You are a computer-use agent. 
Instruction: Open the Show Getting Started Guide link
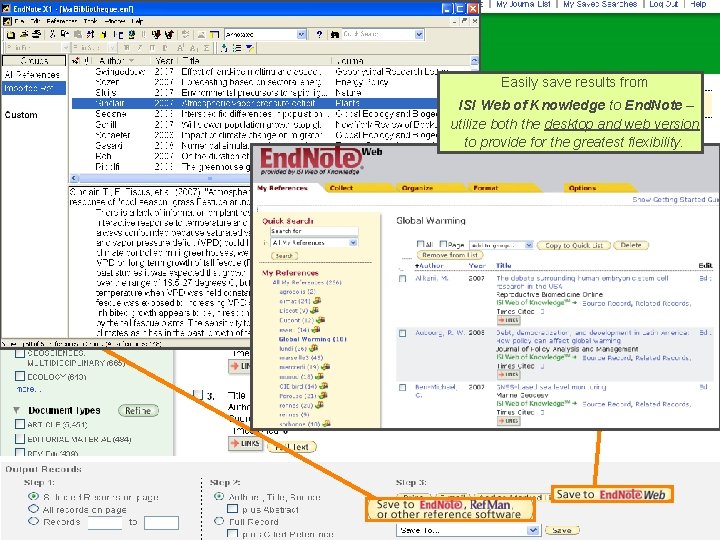(x=675, y=200)
